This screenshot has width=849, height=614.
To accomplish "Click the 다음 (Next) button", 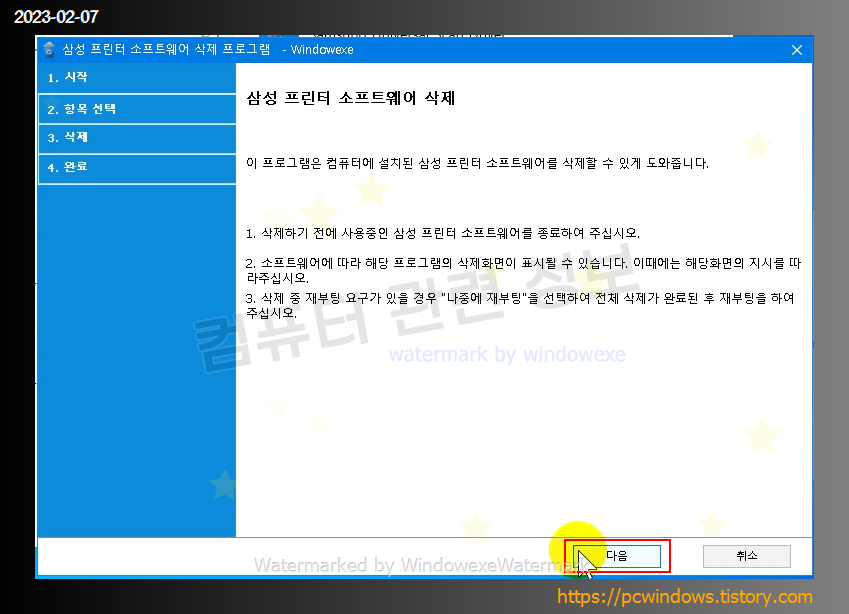I will (x=617, y=556).
